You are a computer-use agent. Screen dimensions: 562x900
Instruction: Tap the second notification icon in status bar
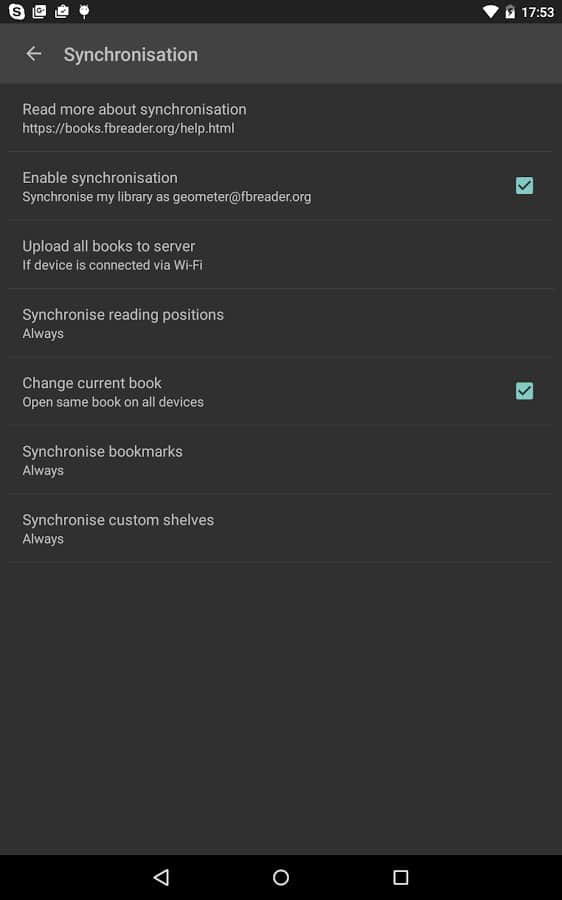pyautogui.click(x=39, y=11)
